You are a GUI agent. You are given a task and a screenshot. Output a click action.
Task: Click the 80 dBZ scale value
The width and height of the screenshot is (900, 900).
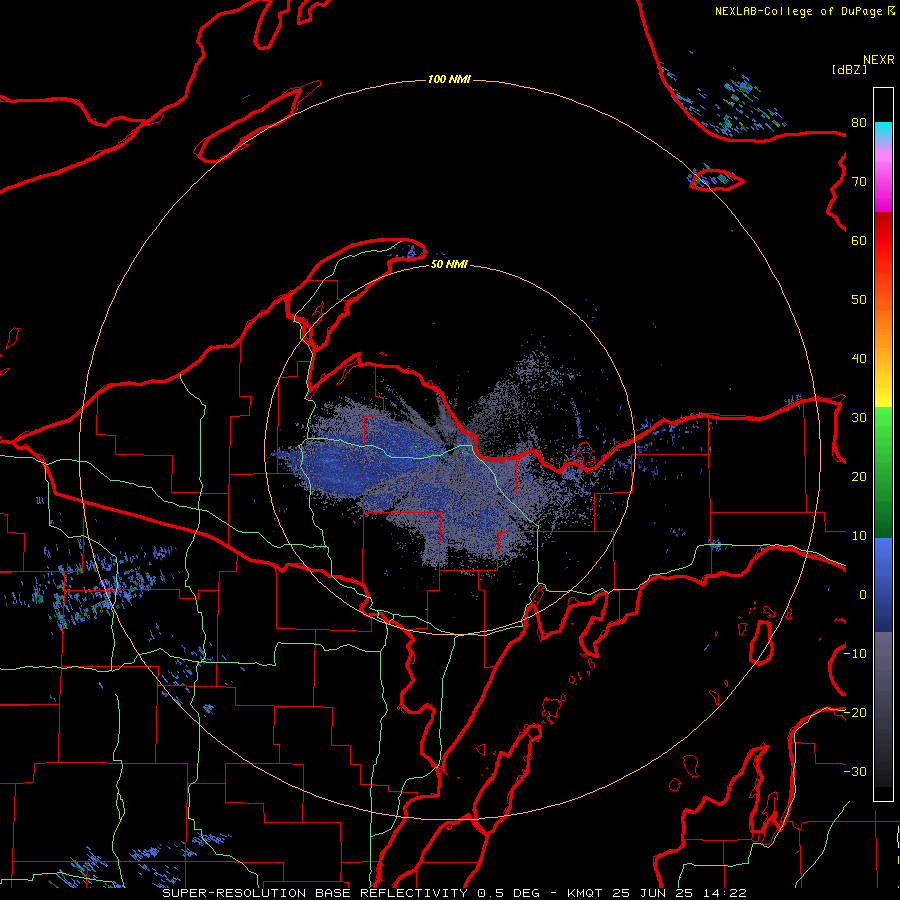tap(859, 123)
